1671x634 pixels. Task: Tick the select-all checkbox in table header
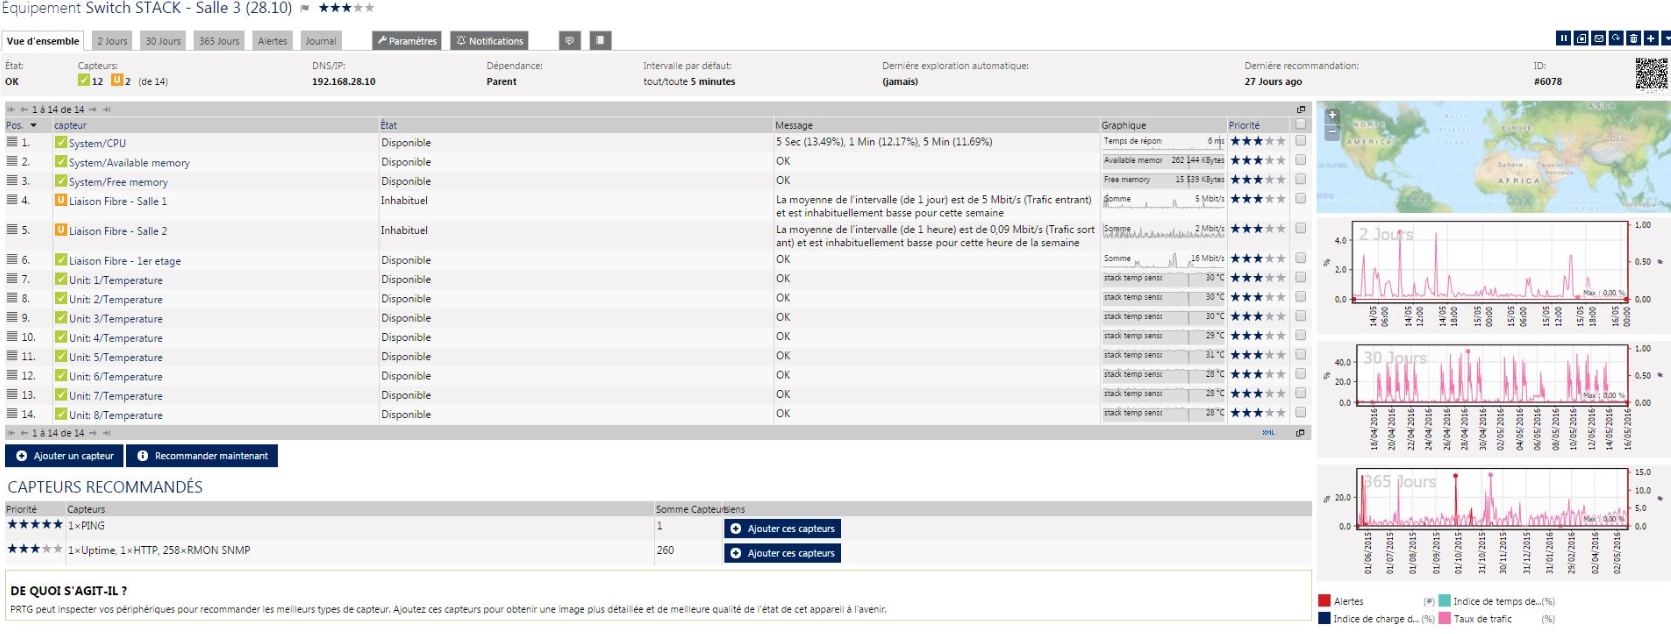1300,125
